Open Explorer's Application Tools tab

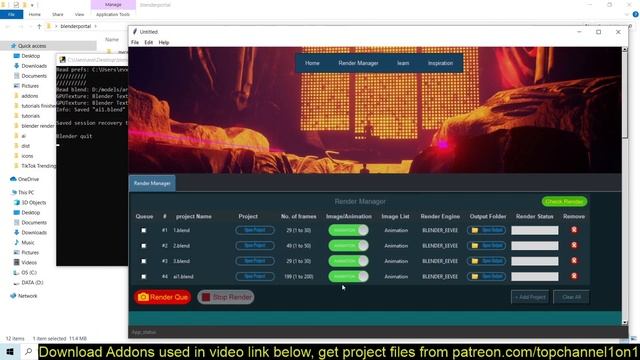113,14
